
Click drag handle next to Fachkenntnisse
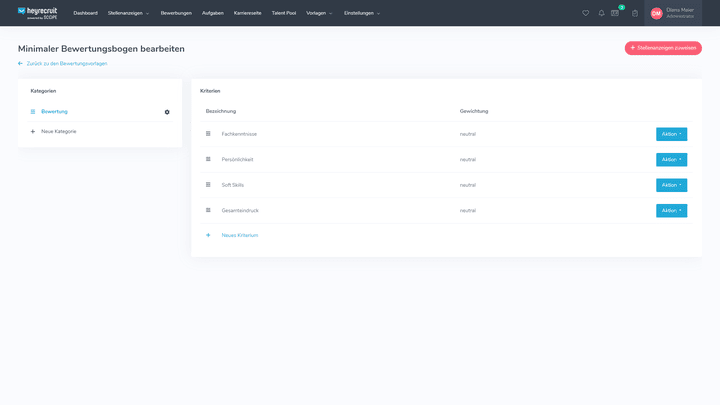(208, 134)
